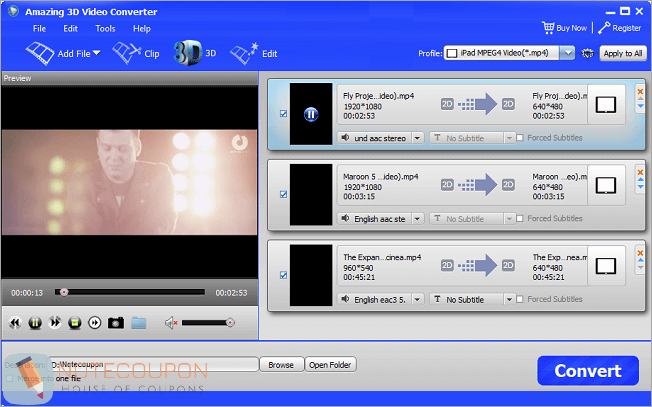Screen dimensions: 652x407
Task: Uncheck the Maroon 5 file checkbox
Action: pyautogui.click(x=284, y=194)
